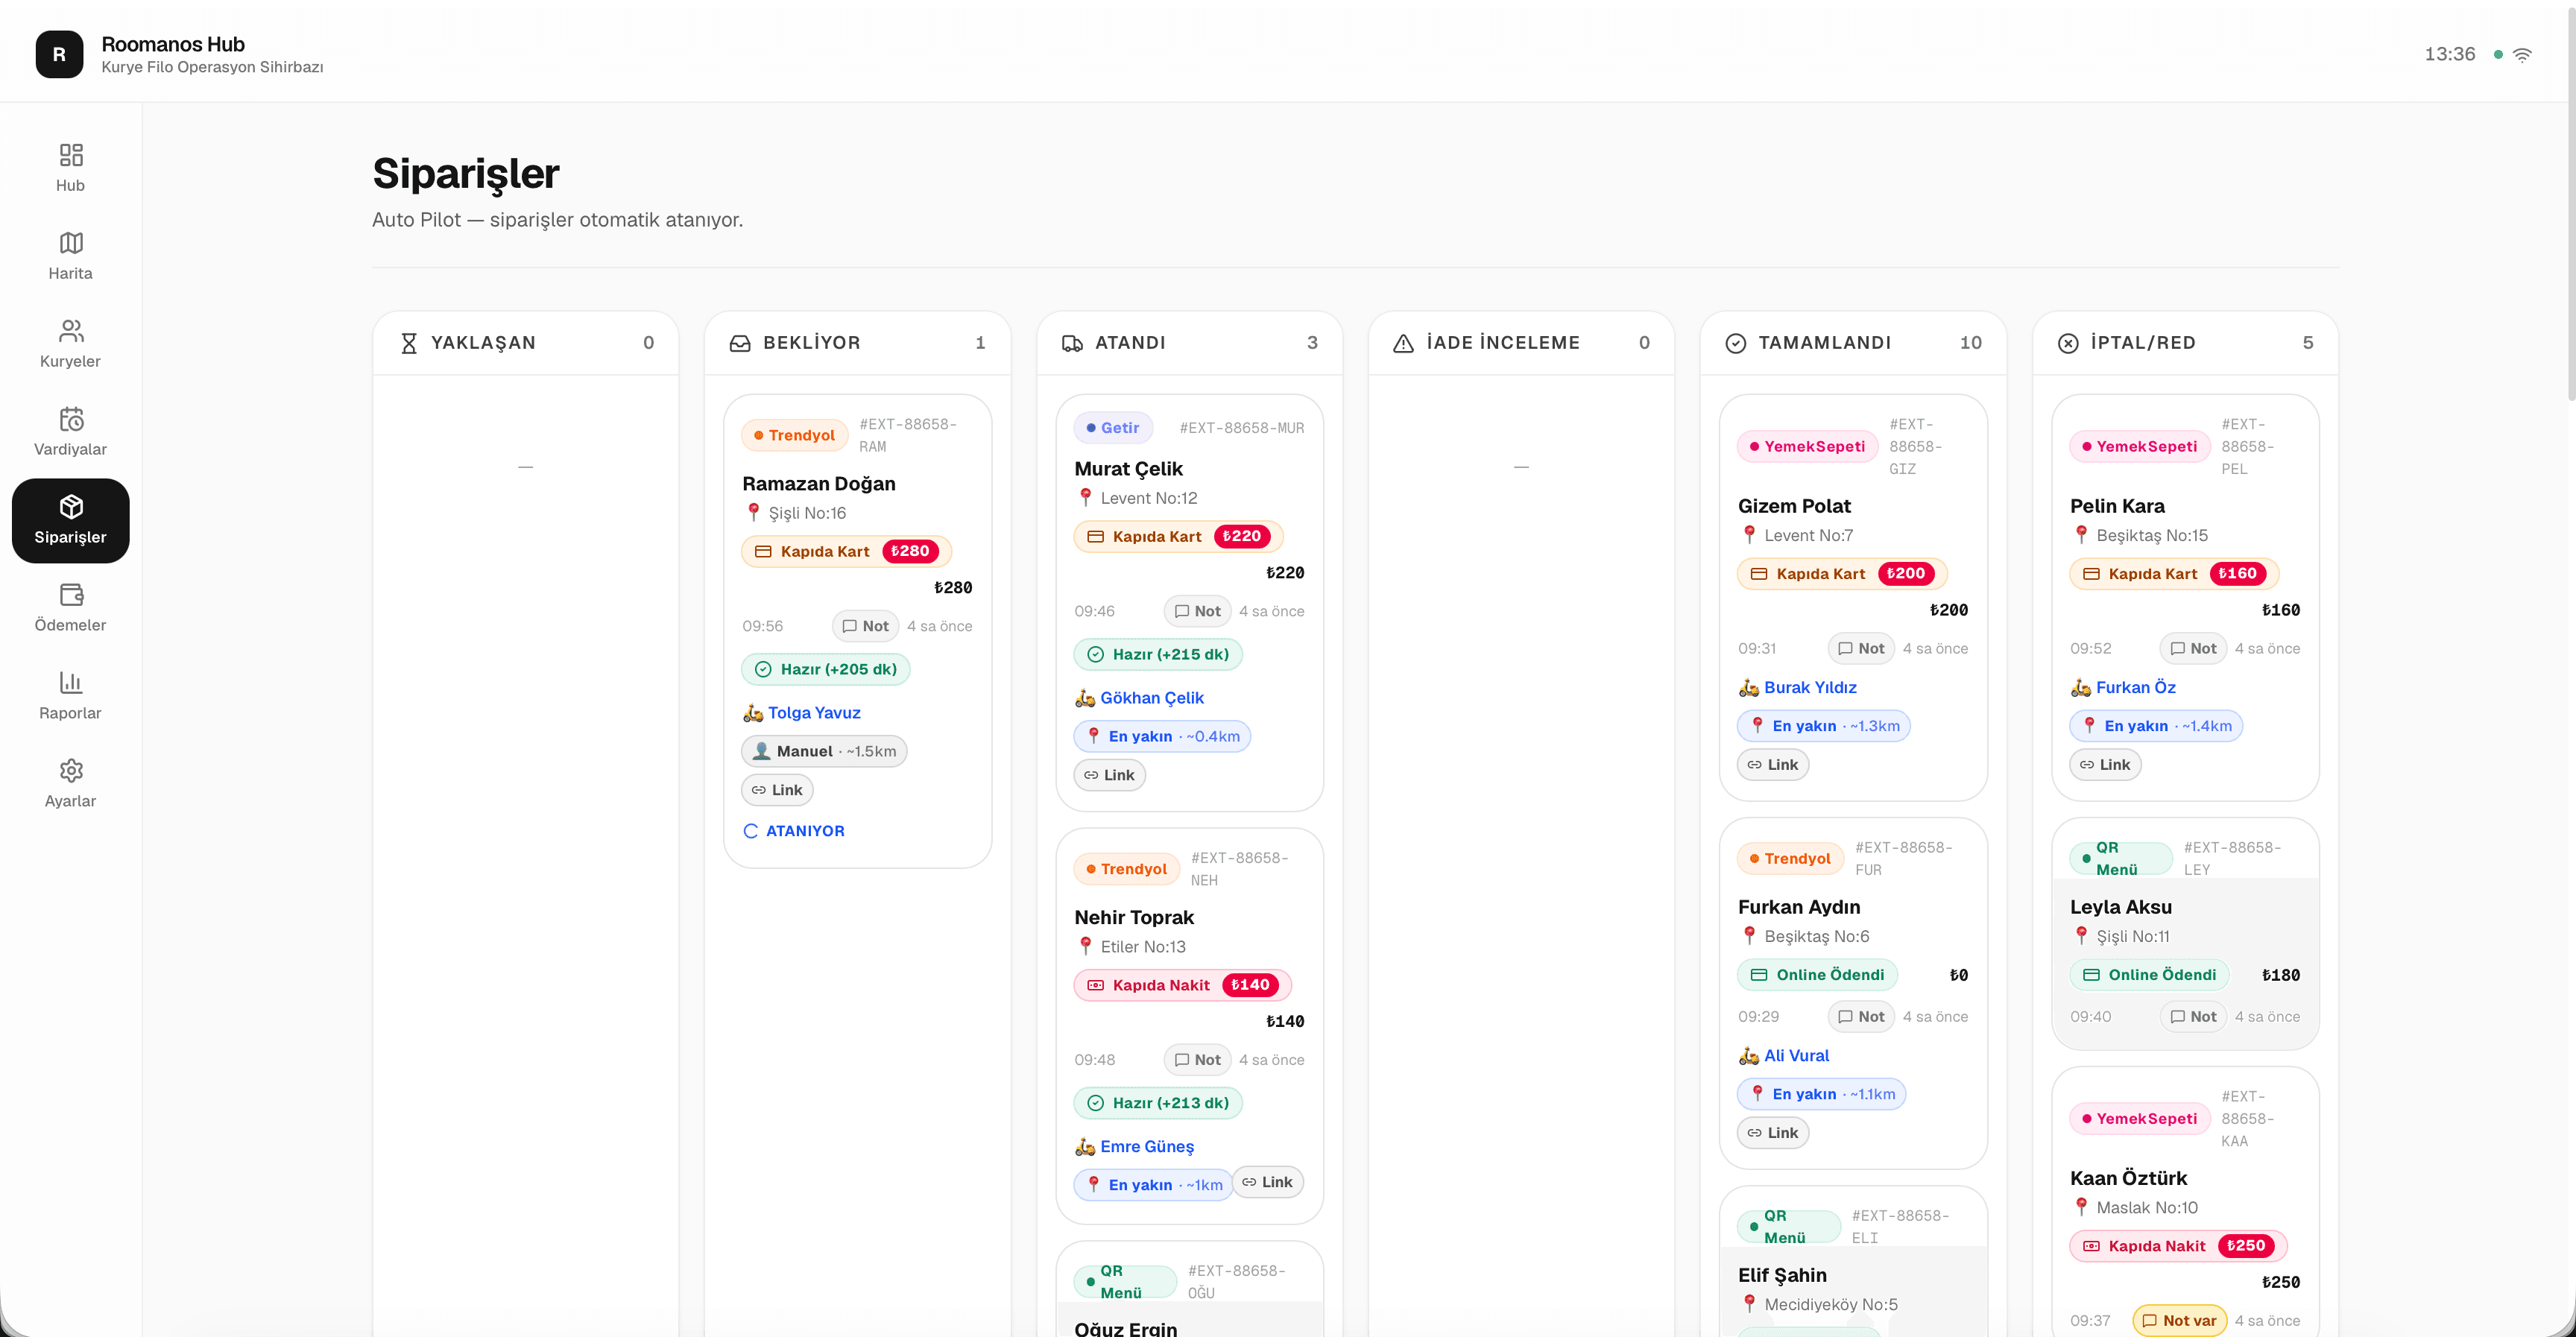Open Link on Gizem Polat's card
2576x1337 pixels.
[x=1773, y=765]
